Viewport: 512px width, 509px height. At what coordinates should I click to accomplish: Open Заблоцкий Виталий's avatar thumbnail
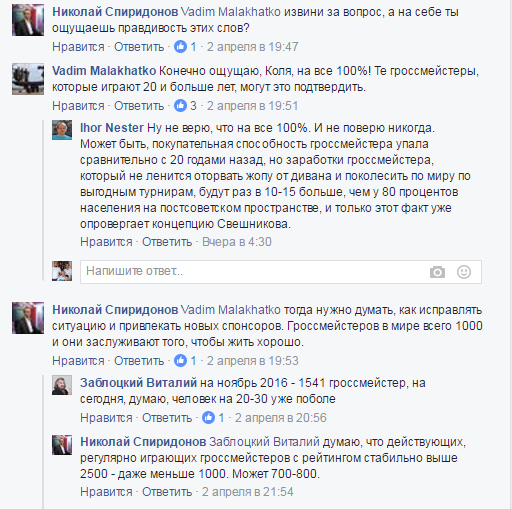click(x=62, y=385)
